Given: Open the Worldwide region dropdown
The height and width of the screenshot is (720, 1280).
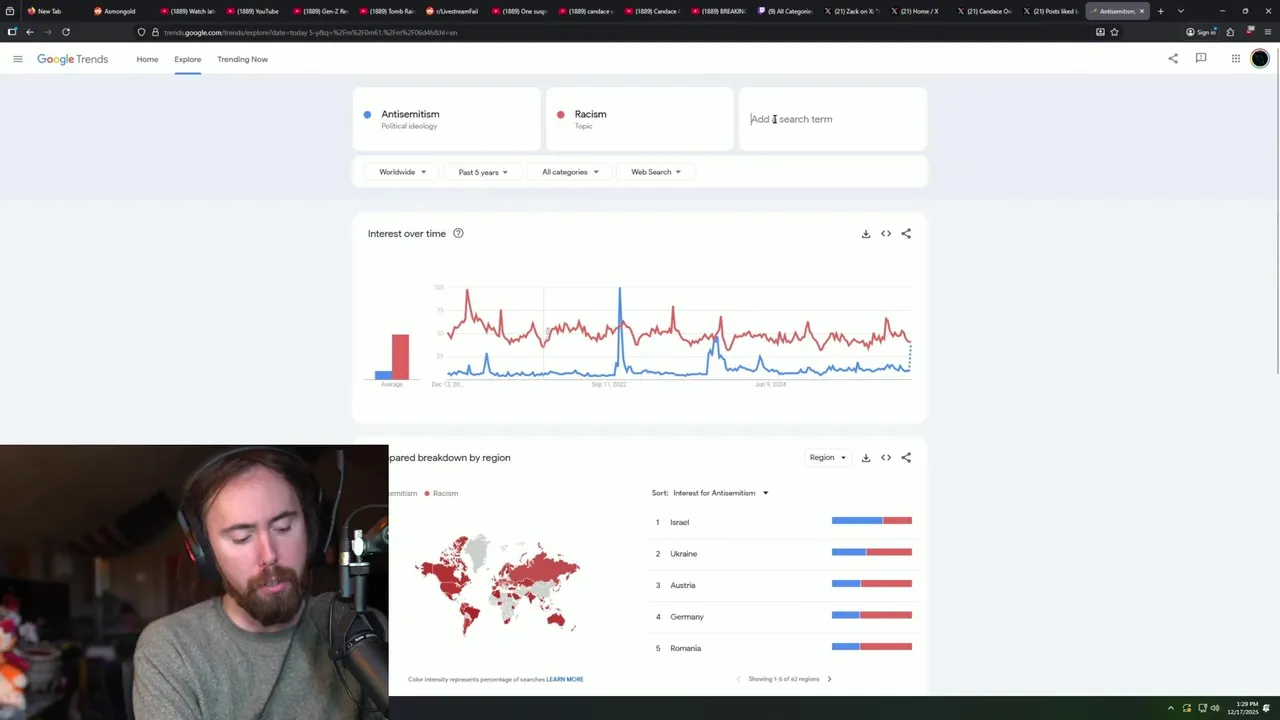Looking at the screenshot, I should click(x=402, y=172).
